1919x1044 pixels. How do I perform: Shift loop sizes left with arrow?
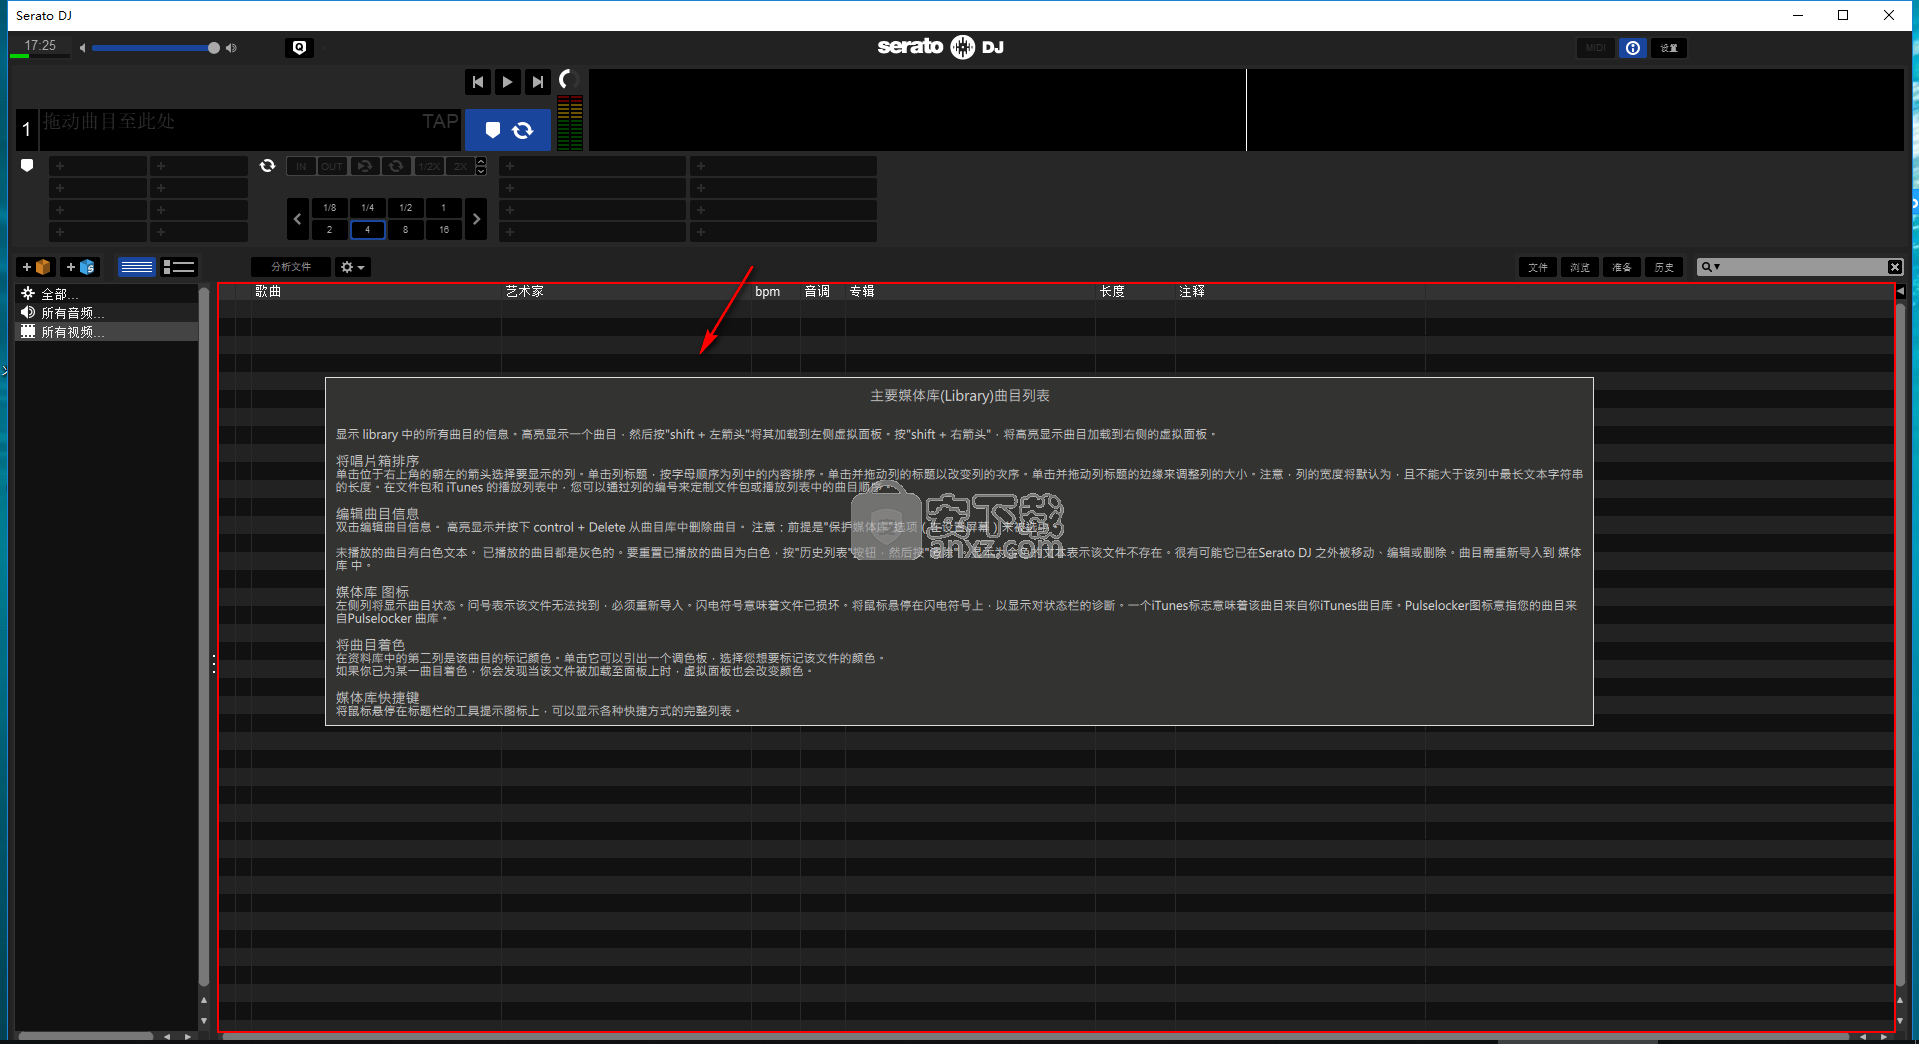(297, 219)
